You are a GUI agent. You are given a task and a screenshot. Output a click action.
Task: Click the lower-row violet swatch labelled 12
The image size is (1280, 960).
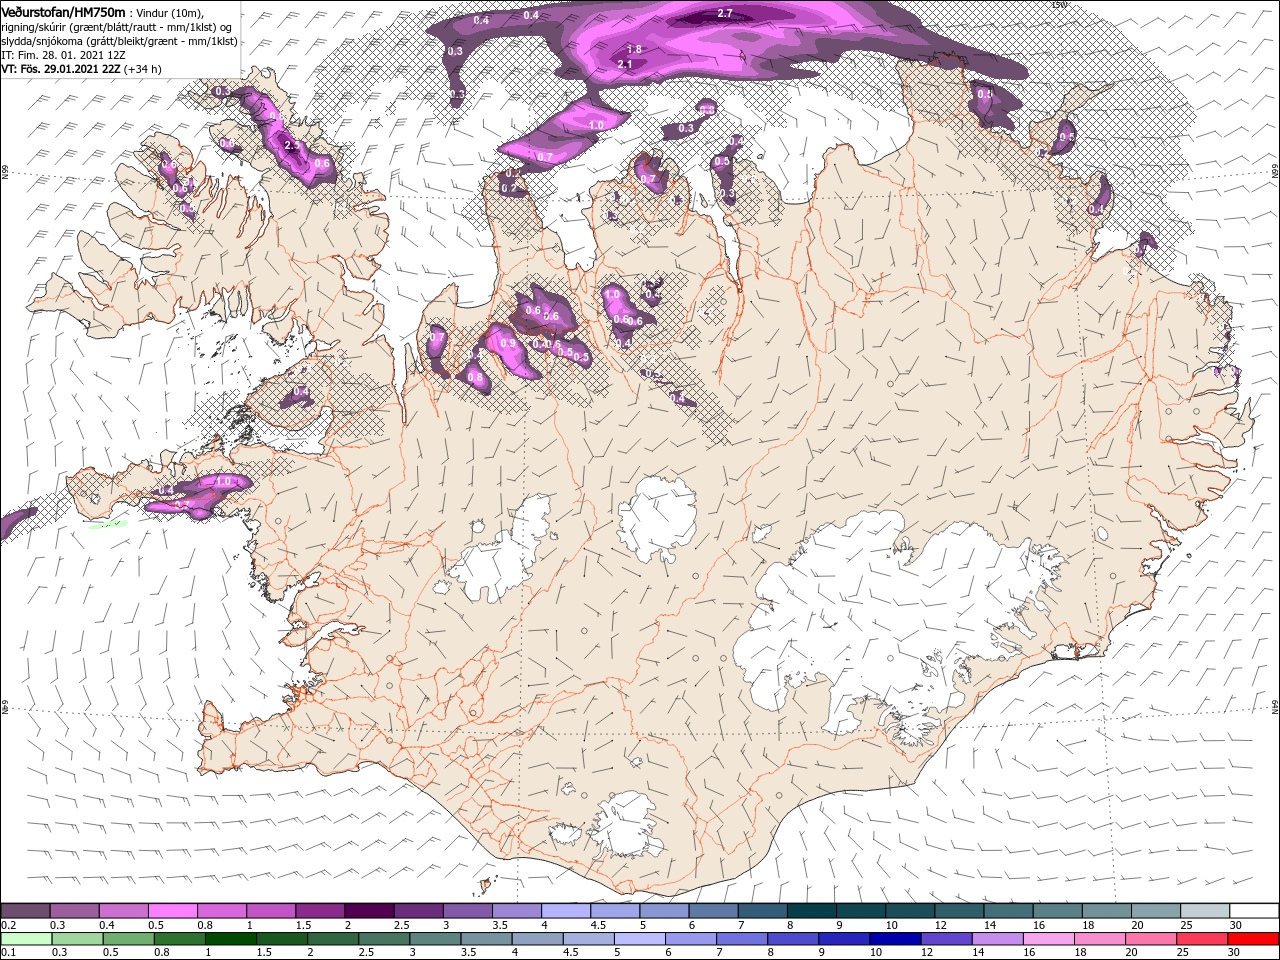coord(946,939)
